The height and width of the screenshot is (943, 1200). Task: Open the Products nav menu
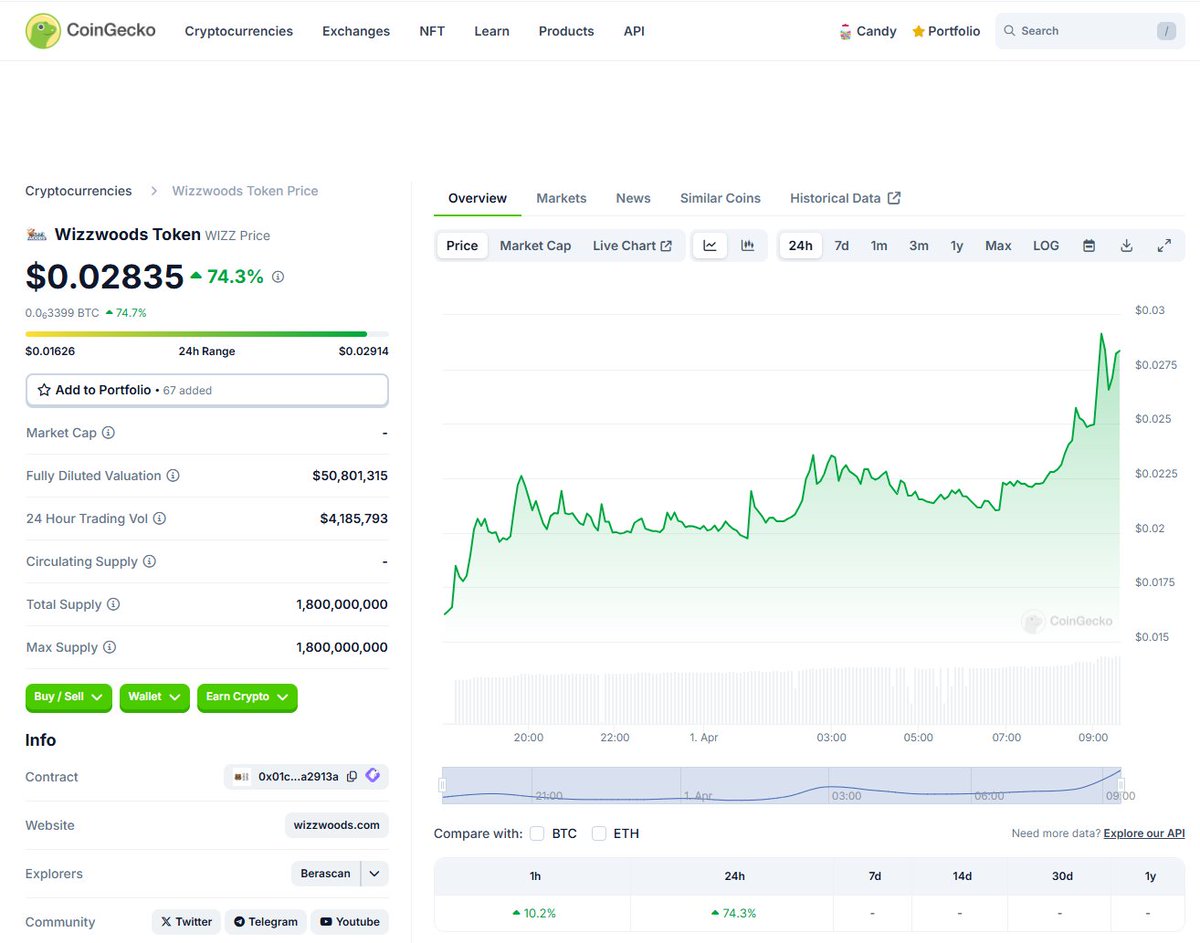566,31
